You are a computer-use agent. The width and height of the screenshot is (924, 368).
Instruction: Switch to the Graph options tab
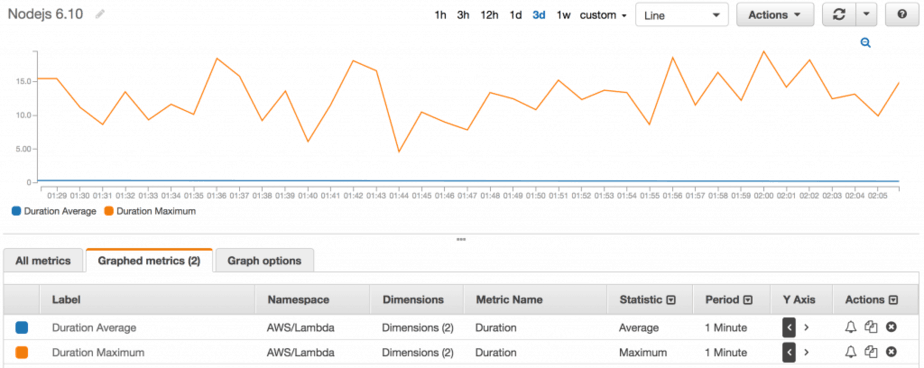pyautogui.click(x=265, y=261)
